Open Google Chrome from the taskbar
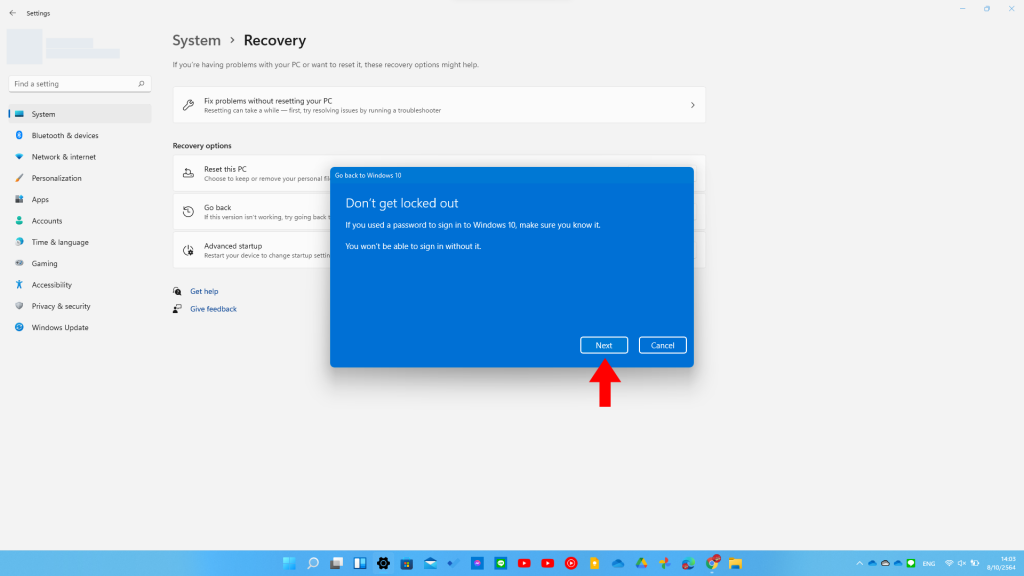The width and height of the screenshot is (1024, 576). coord(712,563)
